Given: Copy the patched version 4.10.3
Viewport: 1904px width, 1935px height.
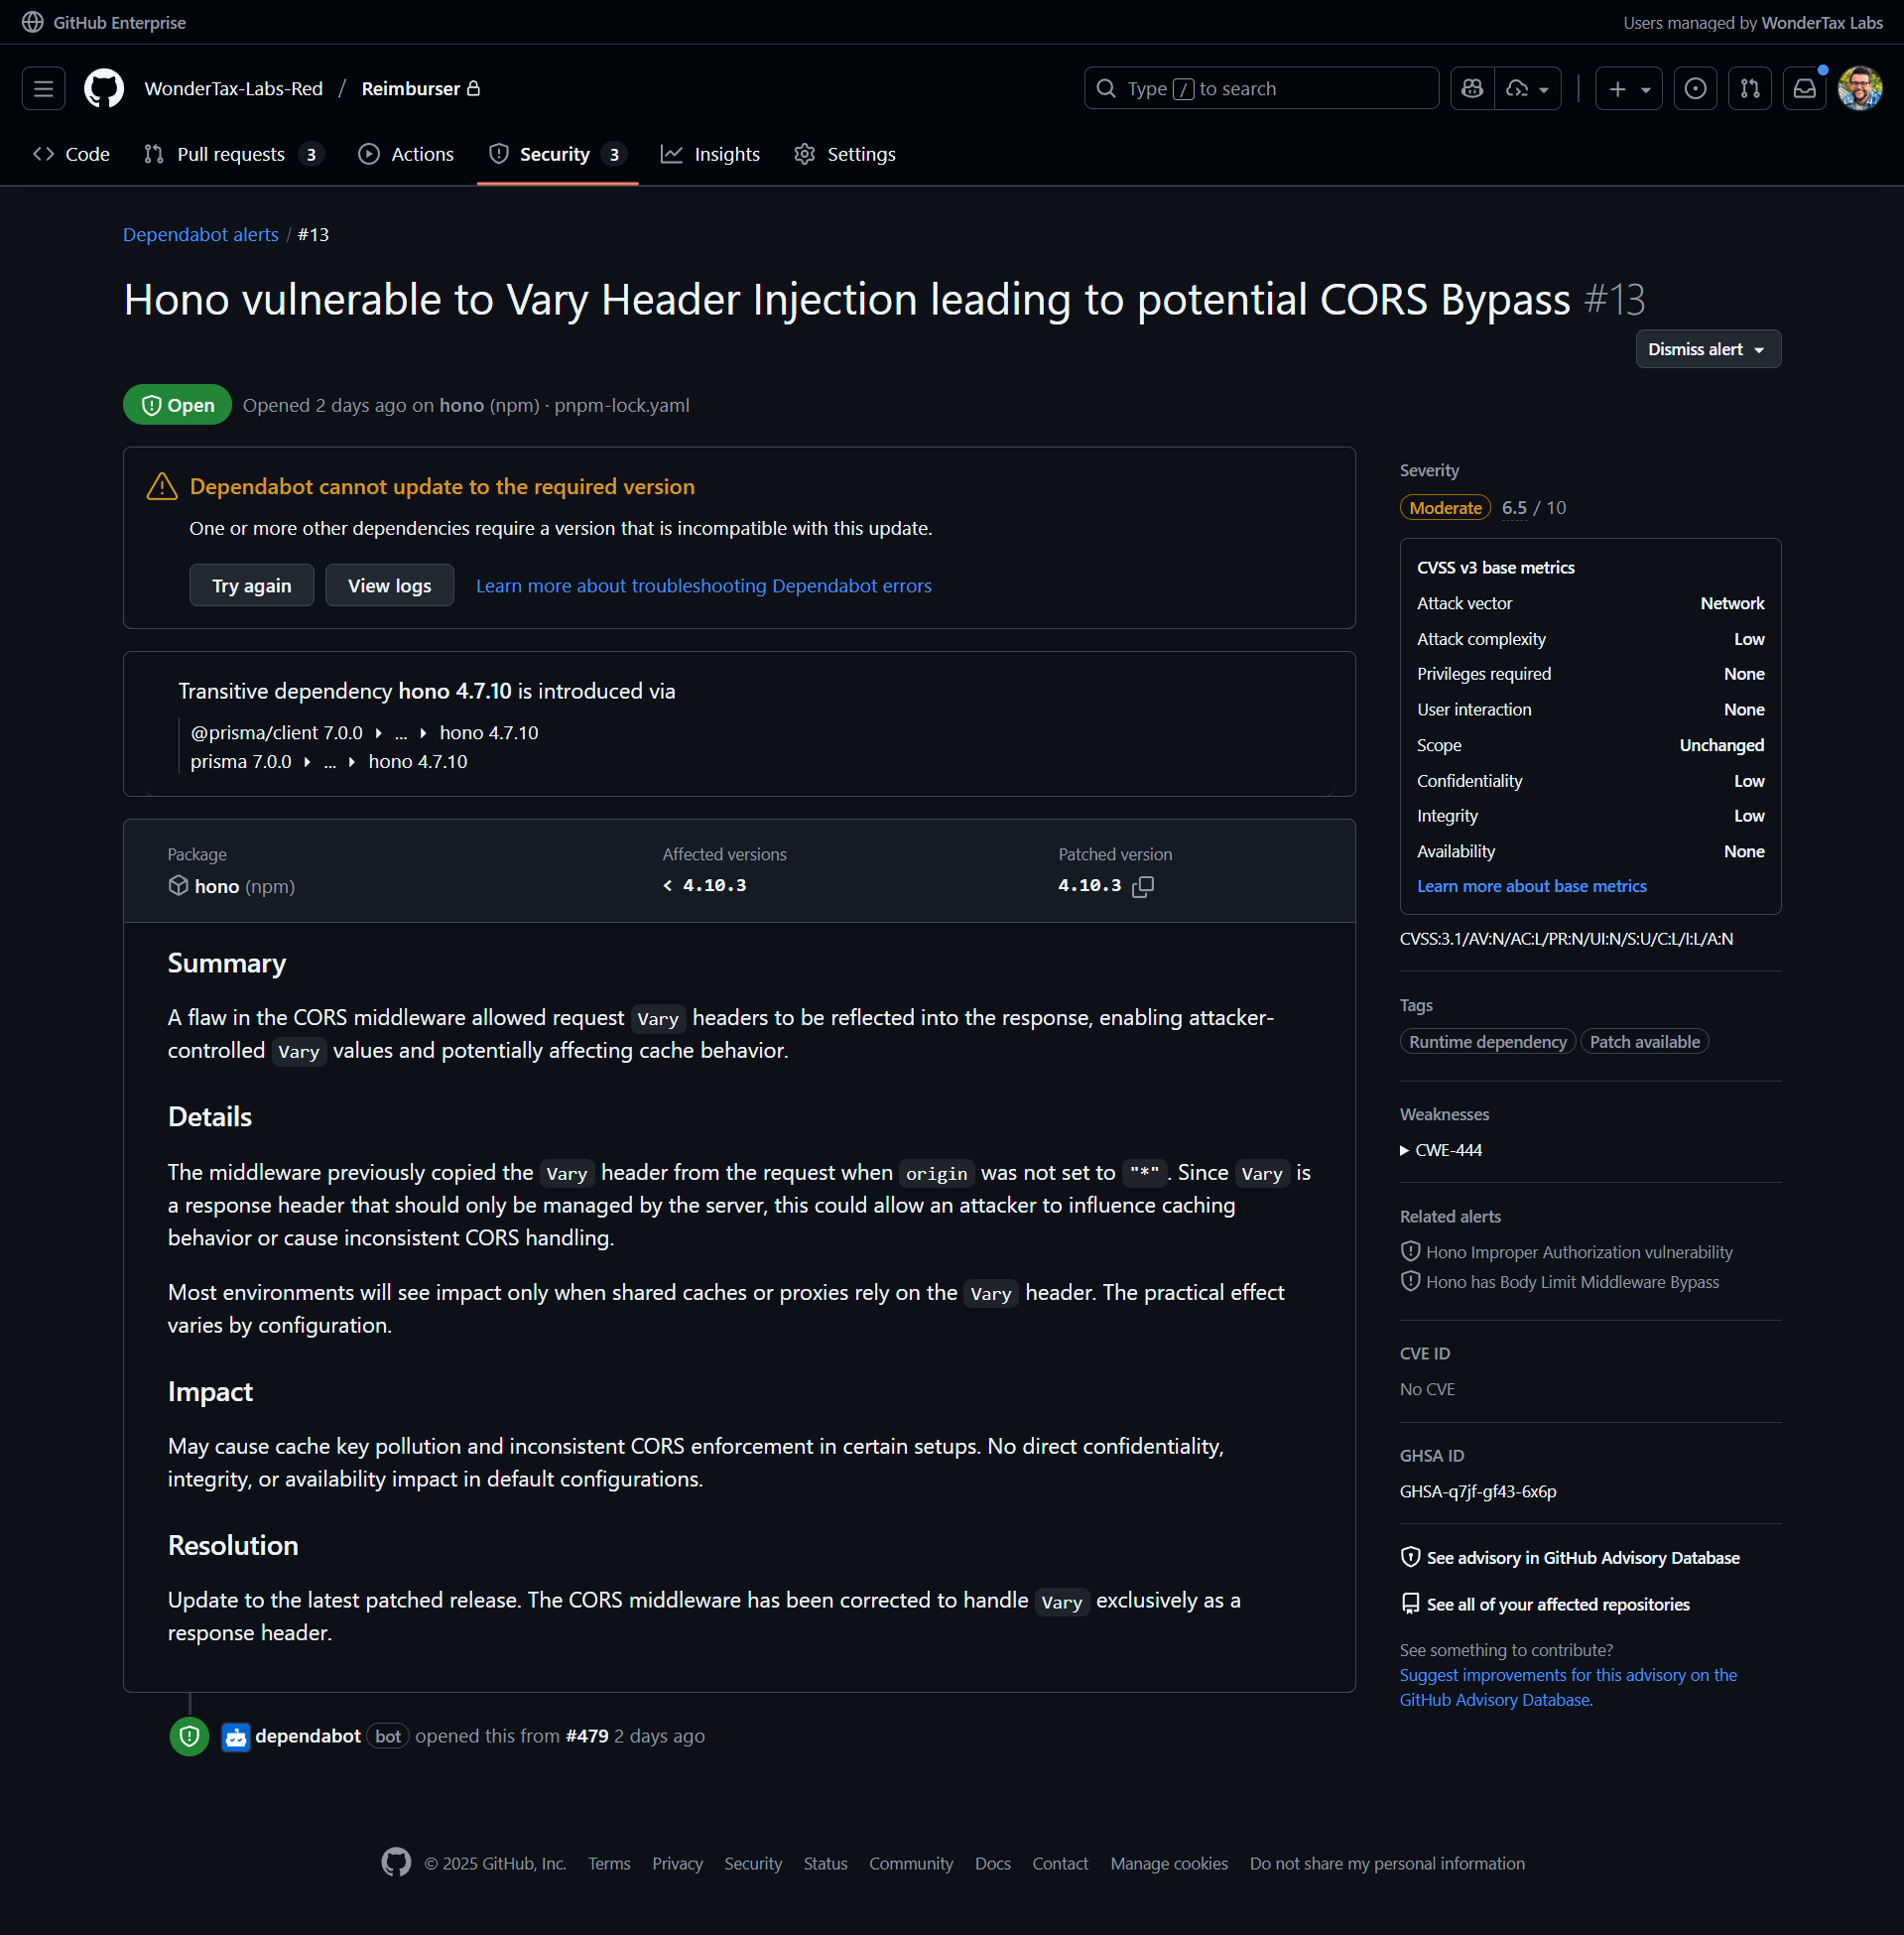Looking at the screenshot, I should (x=1143, y=886).
